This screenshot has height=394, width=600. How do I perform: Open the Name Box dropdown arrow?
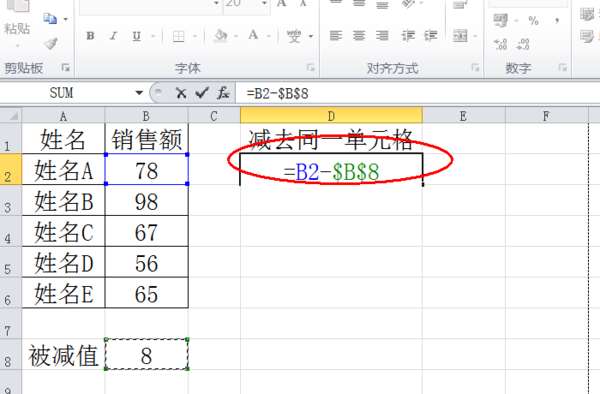pos(139,93)
